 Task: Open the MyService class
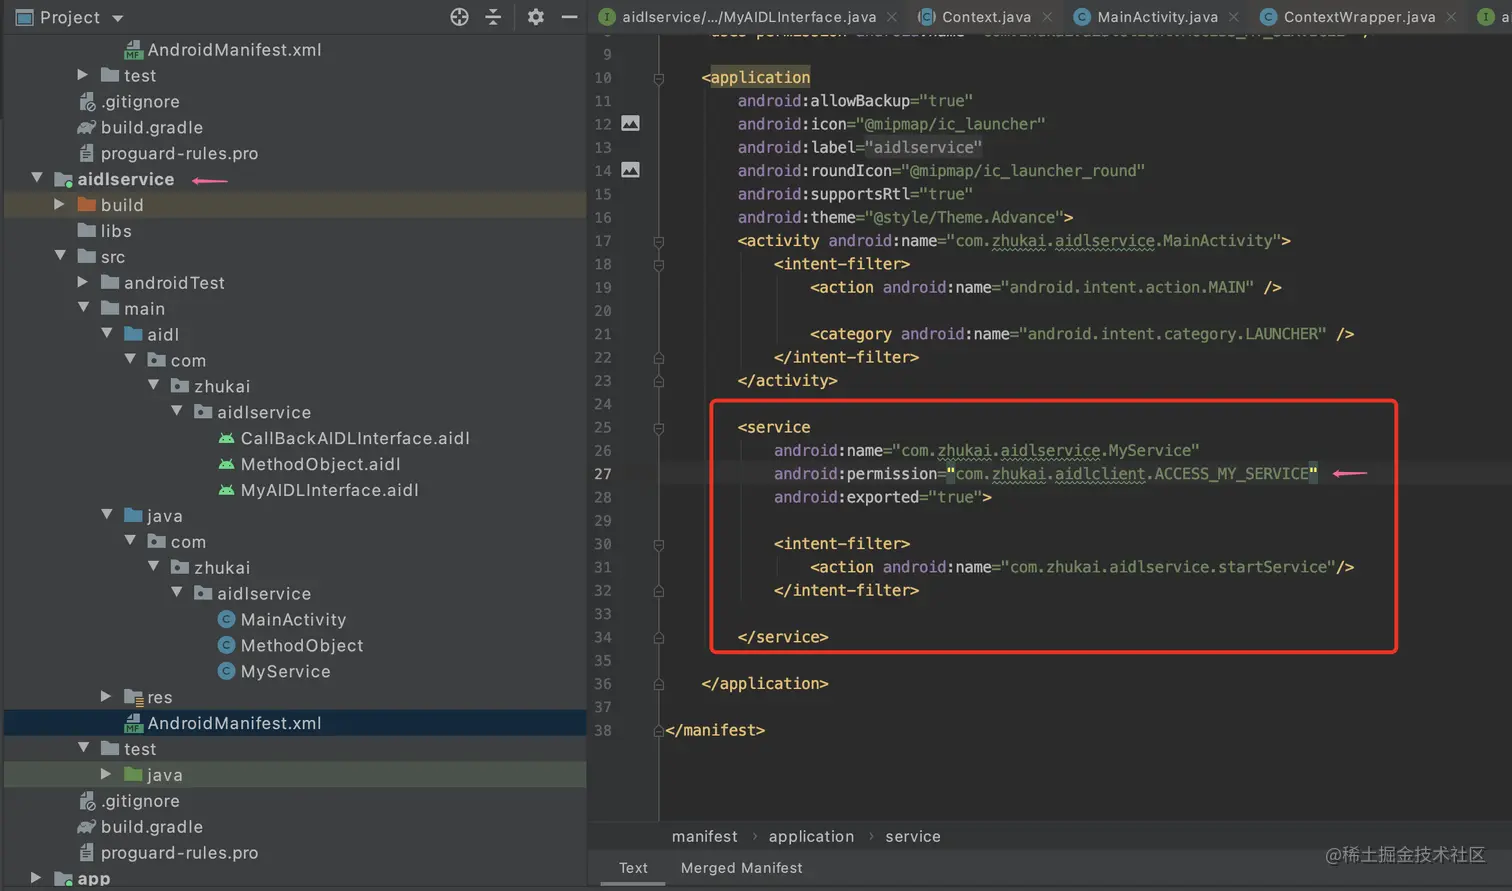click(285, 672)
